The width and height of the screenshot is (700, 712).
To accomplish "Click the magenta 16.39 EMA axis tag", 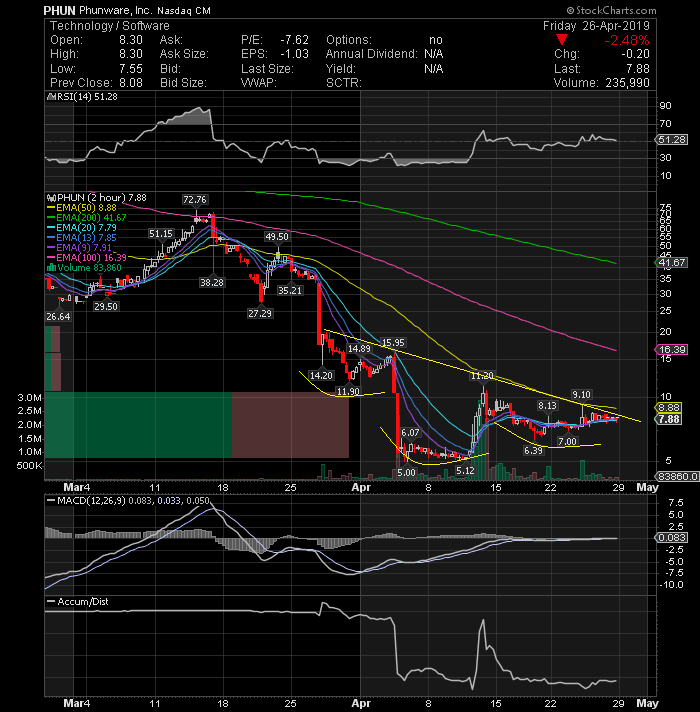I will click(x=671, y=350).
